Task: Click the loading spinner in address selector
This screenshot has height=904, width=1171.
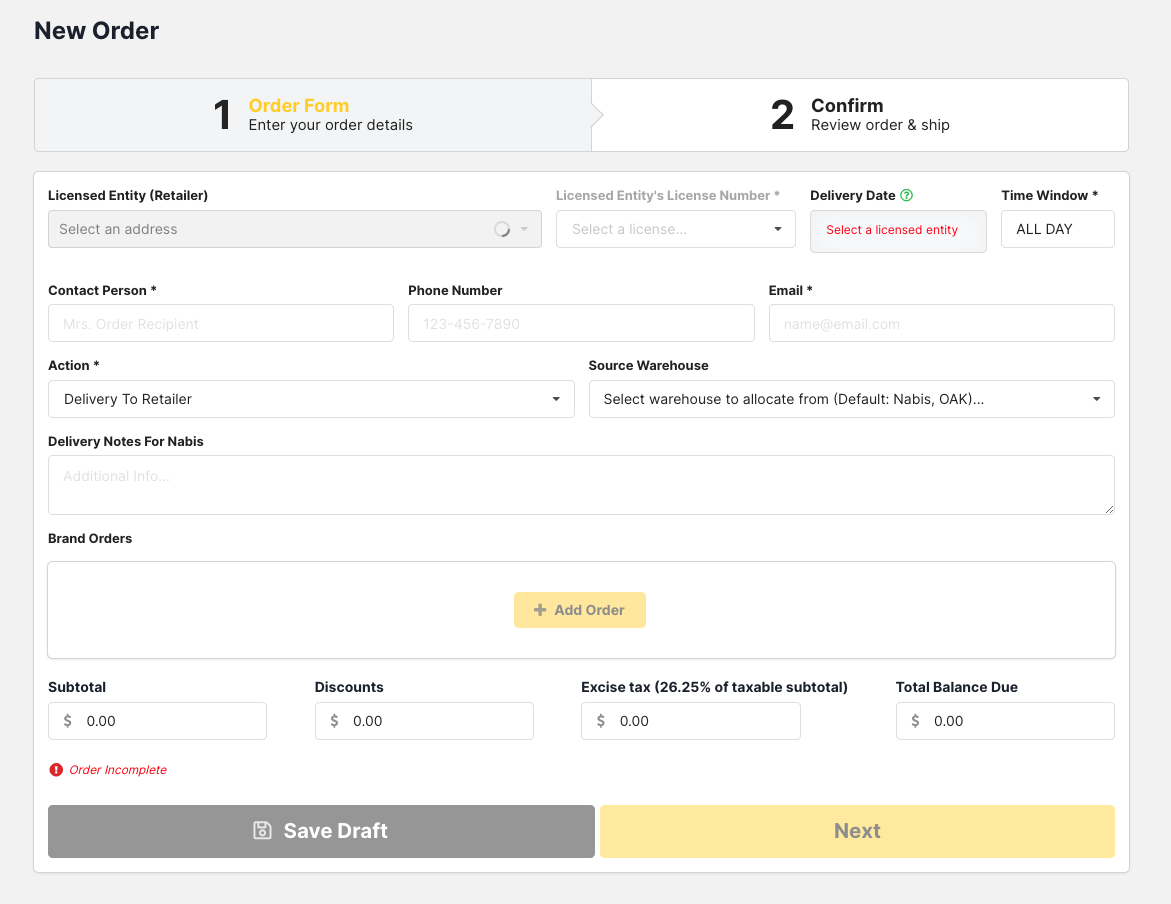Action: (502, 229)
